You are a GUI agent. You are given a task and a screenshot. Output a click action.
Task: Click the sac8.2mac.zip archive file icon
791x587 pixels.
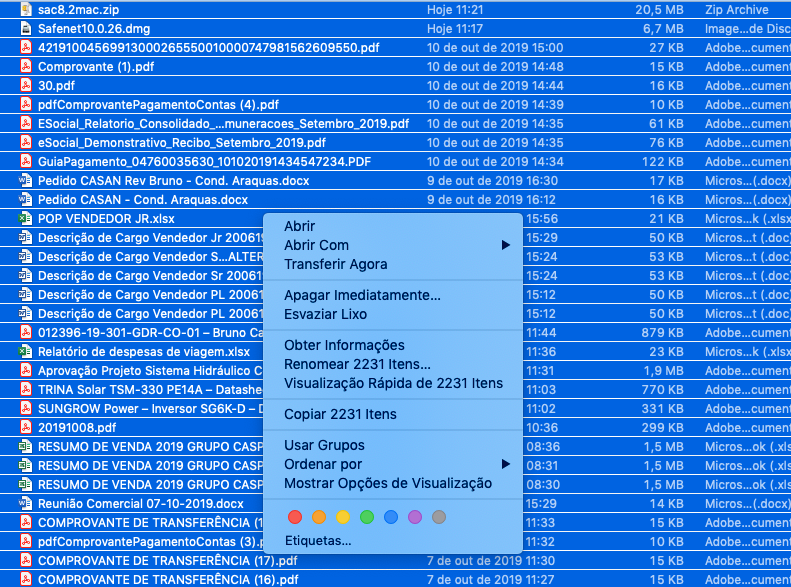[x=26, y=9]
